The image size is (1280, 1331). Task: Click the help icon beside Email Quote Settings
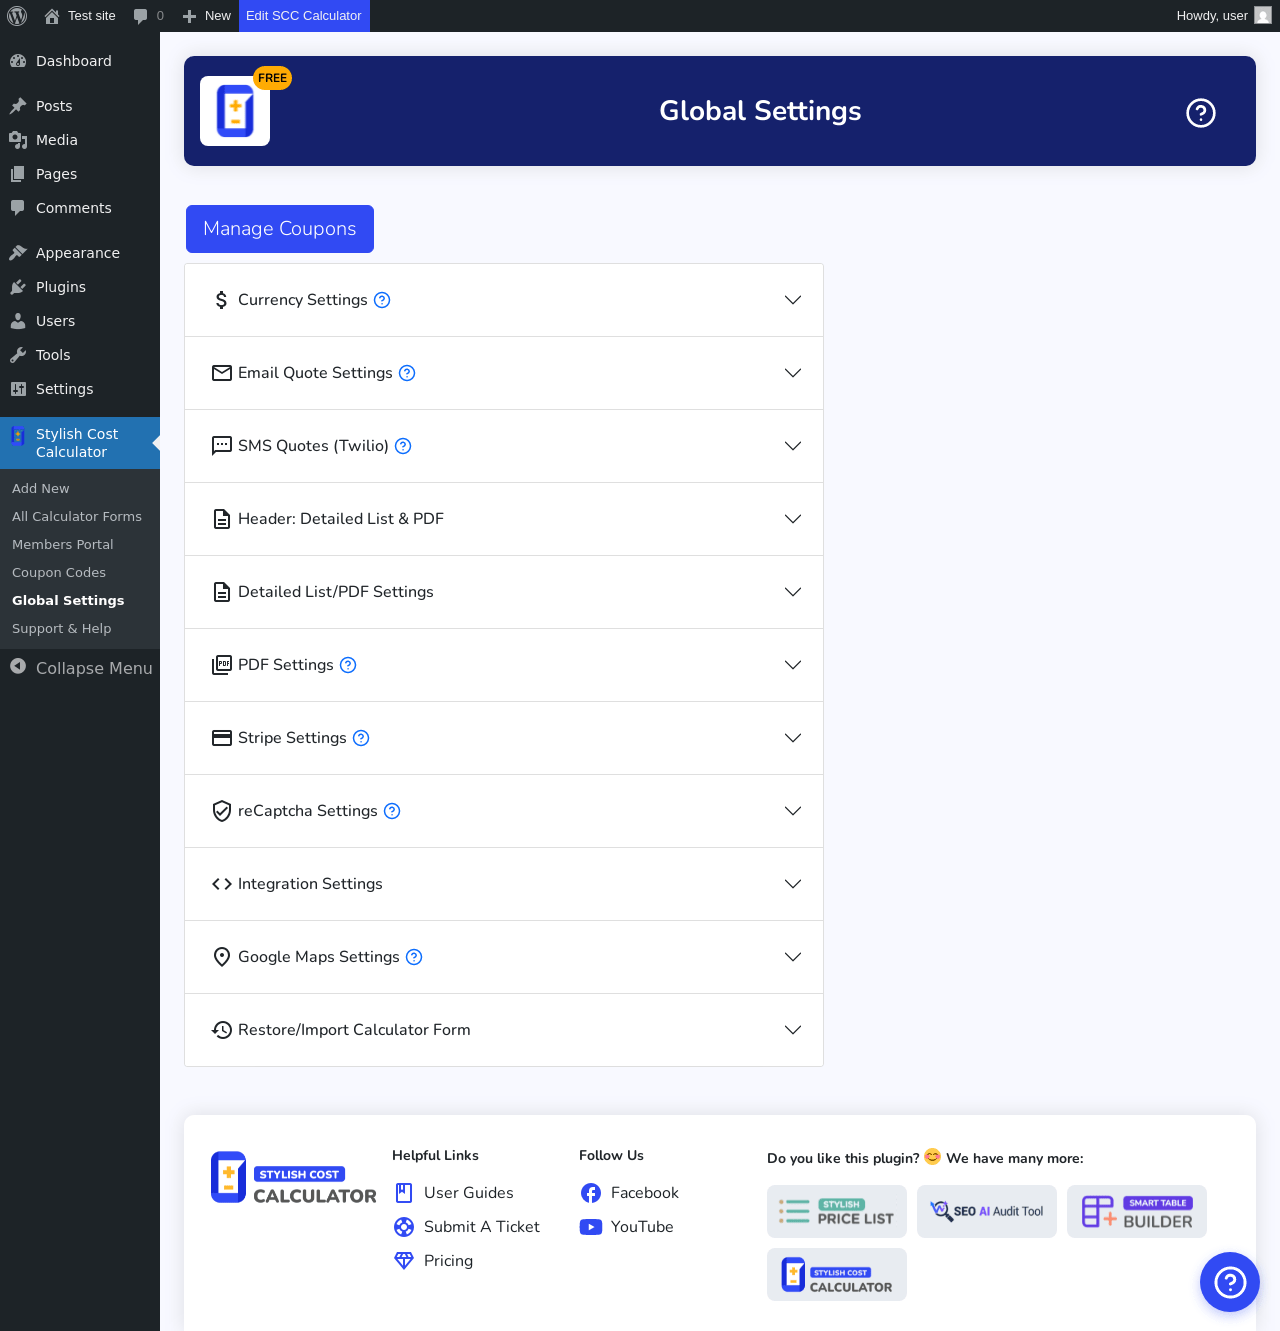point(407,373)
